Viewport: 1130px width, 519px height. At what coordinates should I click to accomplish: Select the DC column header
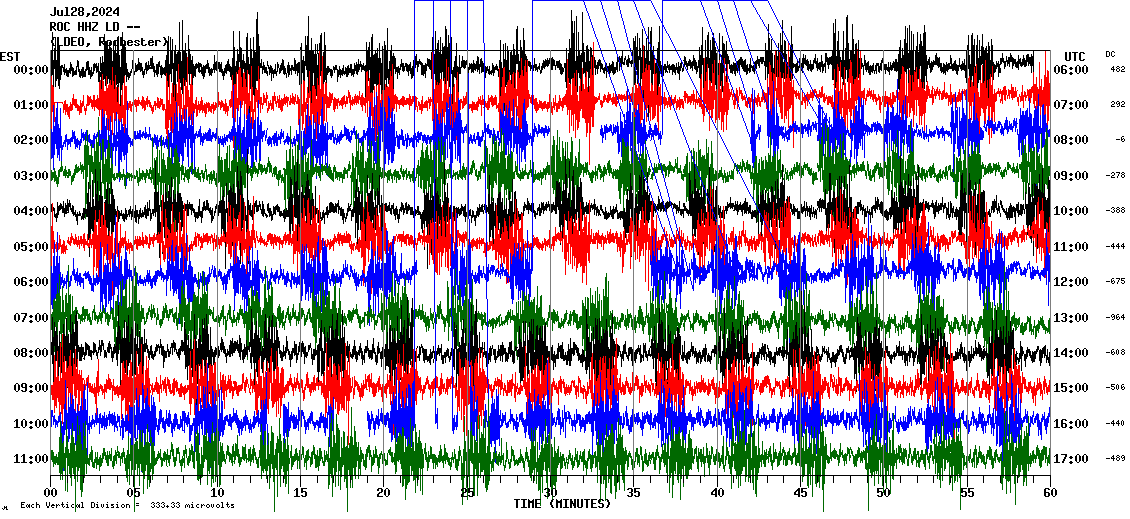(1110, 54)
